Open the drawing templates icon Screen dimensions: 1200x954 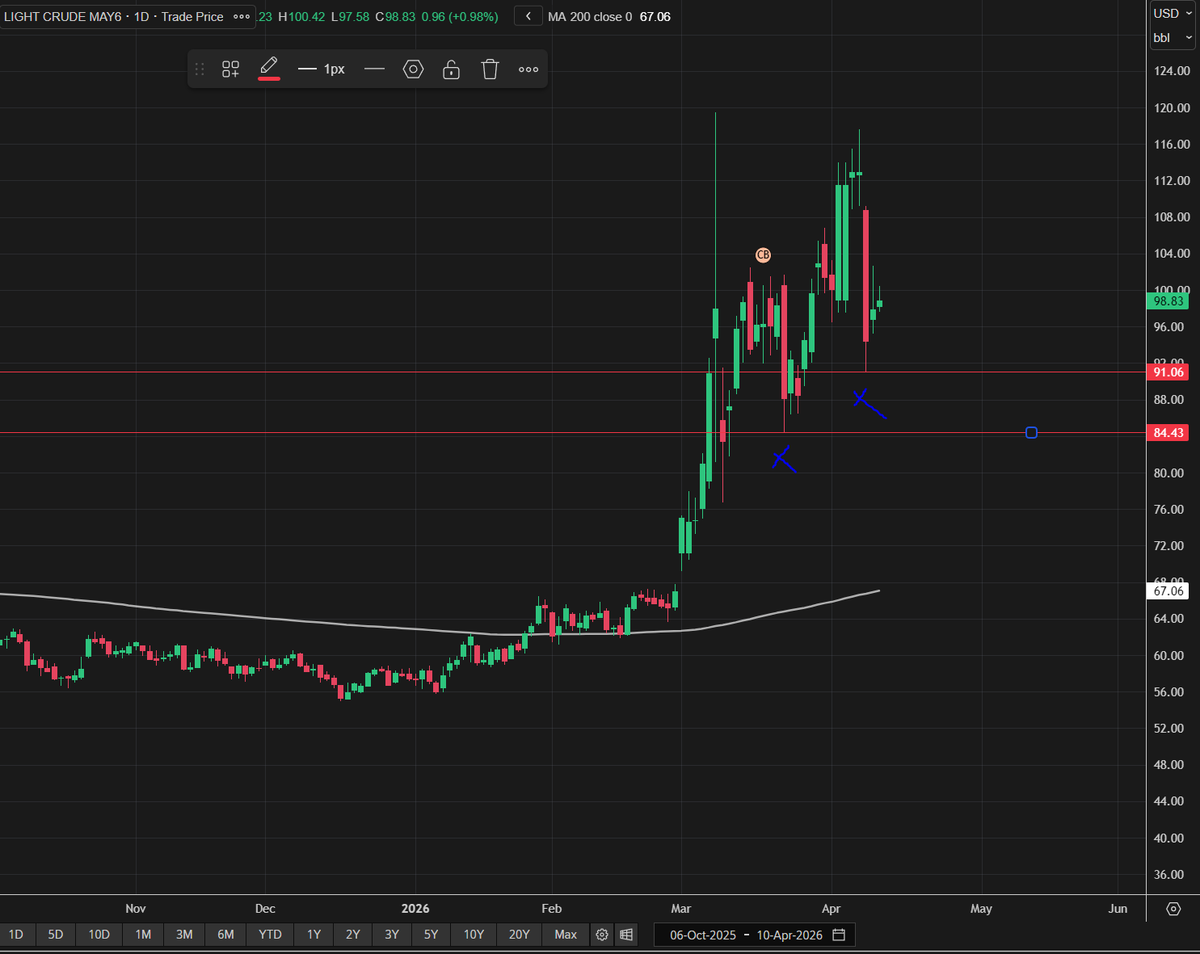[231, 69]
